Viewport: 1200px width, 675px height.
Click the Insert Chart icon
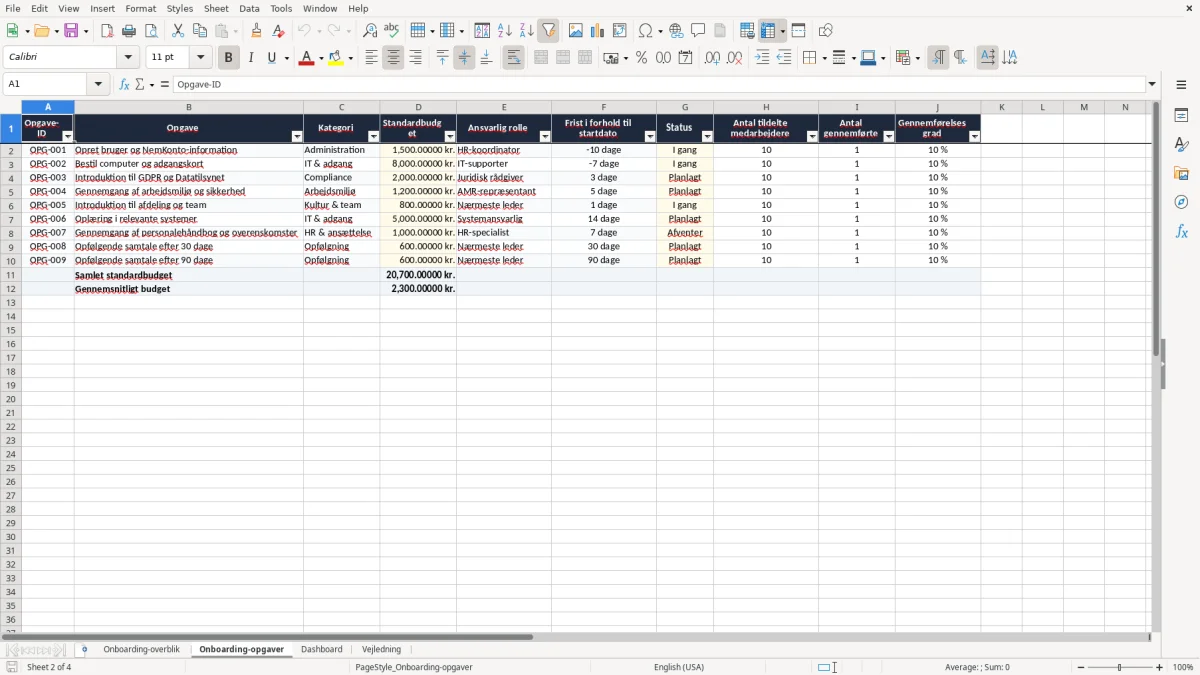coord(597,31)
